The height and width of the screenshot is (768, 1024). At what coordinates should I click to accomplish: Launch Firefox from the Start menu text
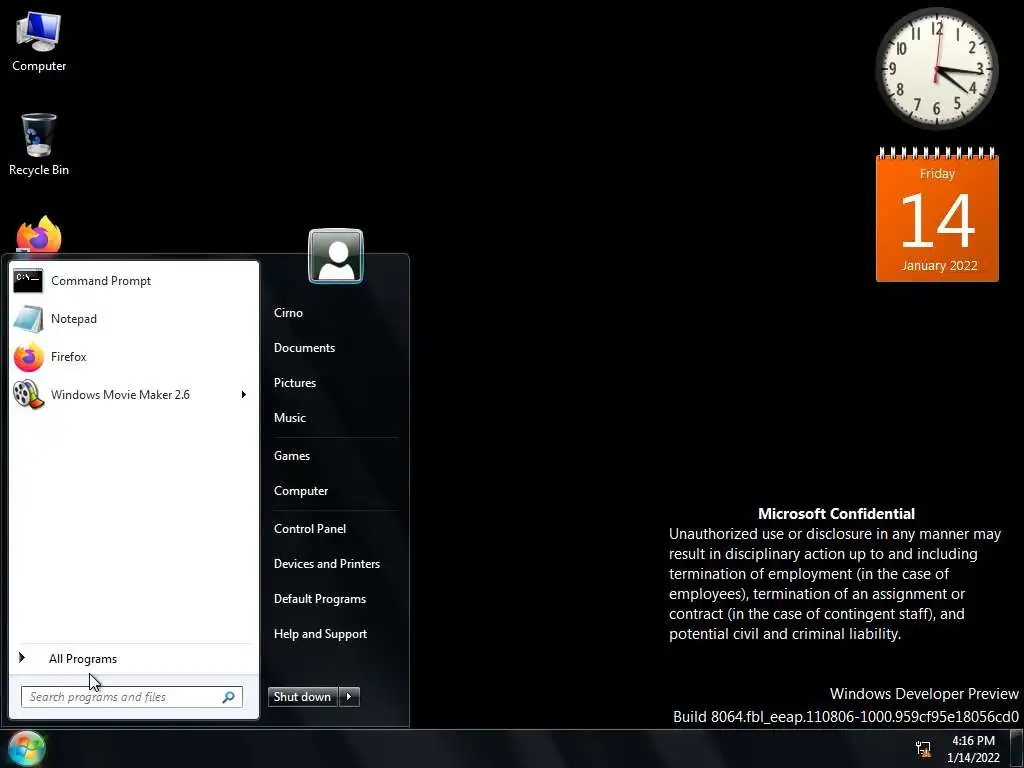69,357
